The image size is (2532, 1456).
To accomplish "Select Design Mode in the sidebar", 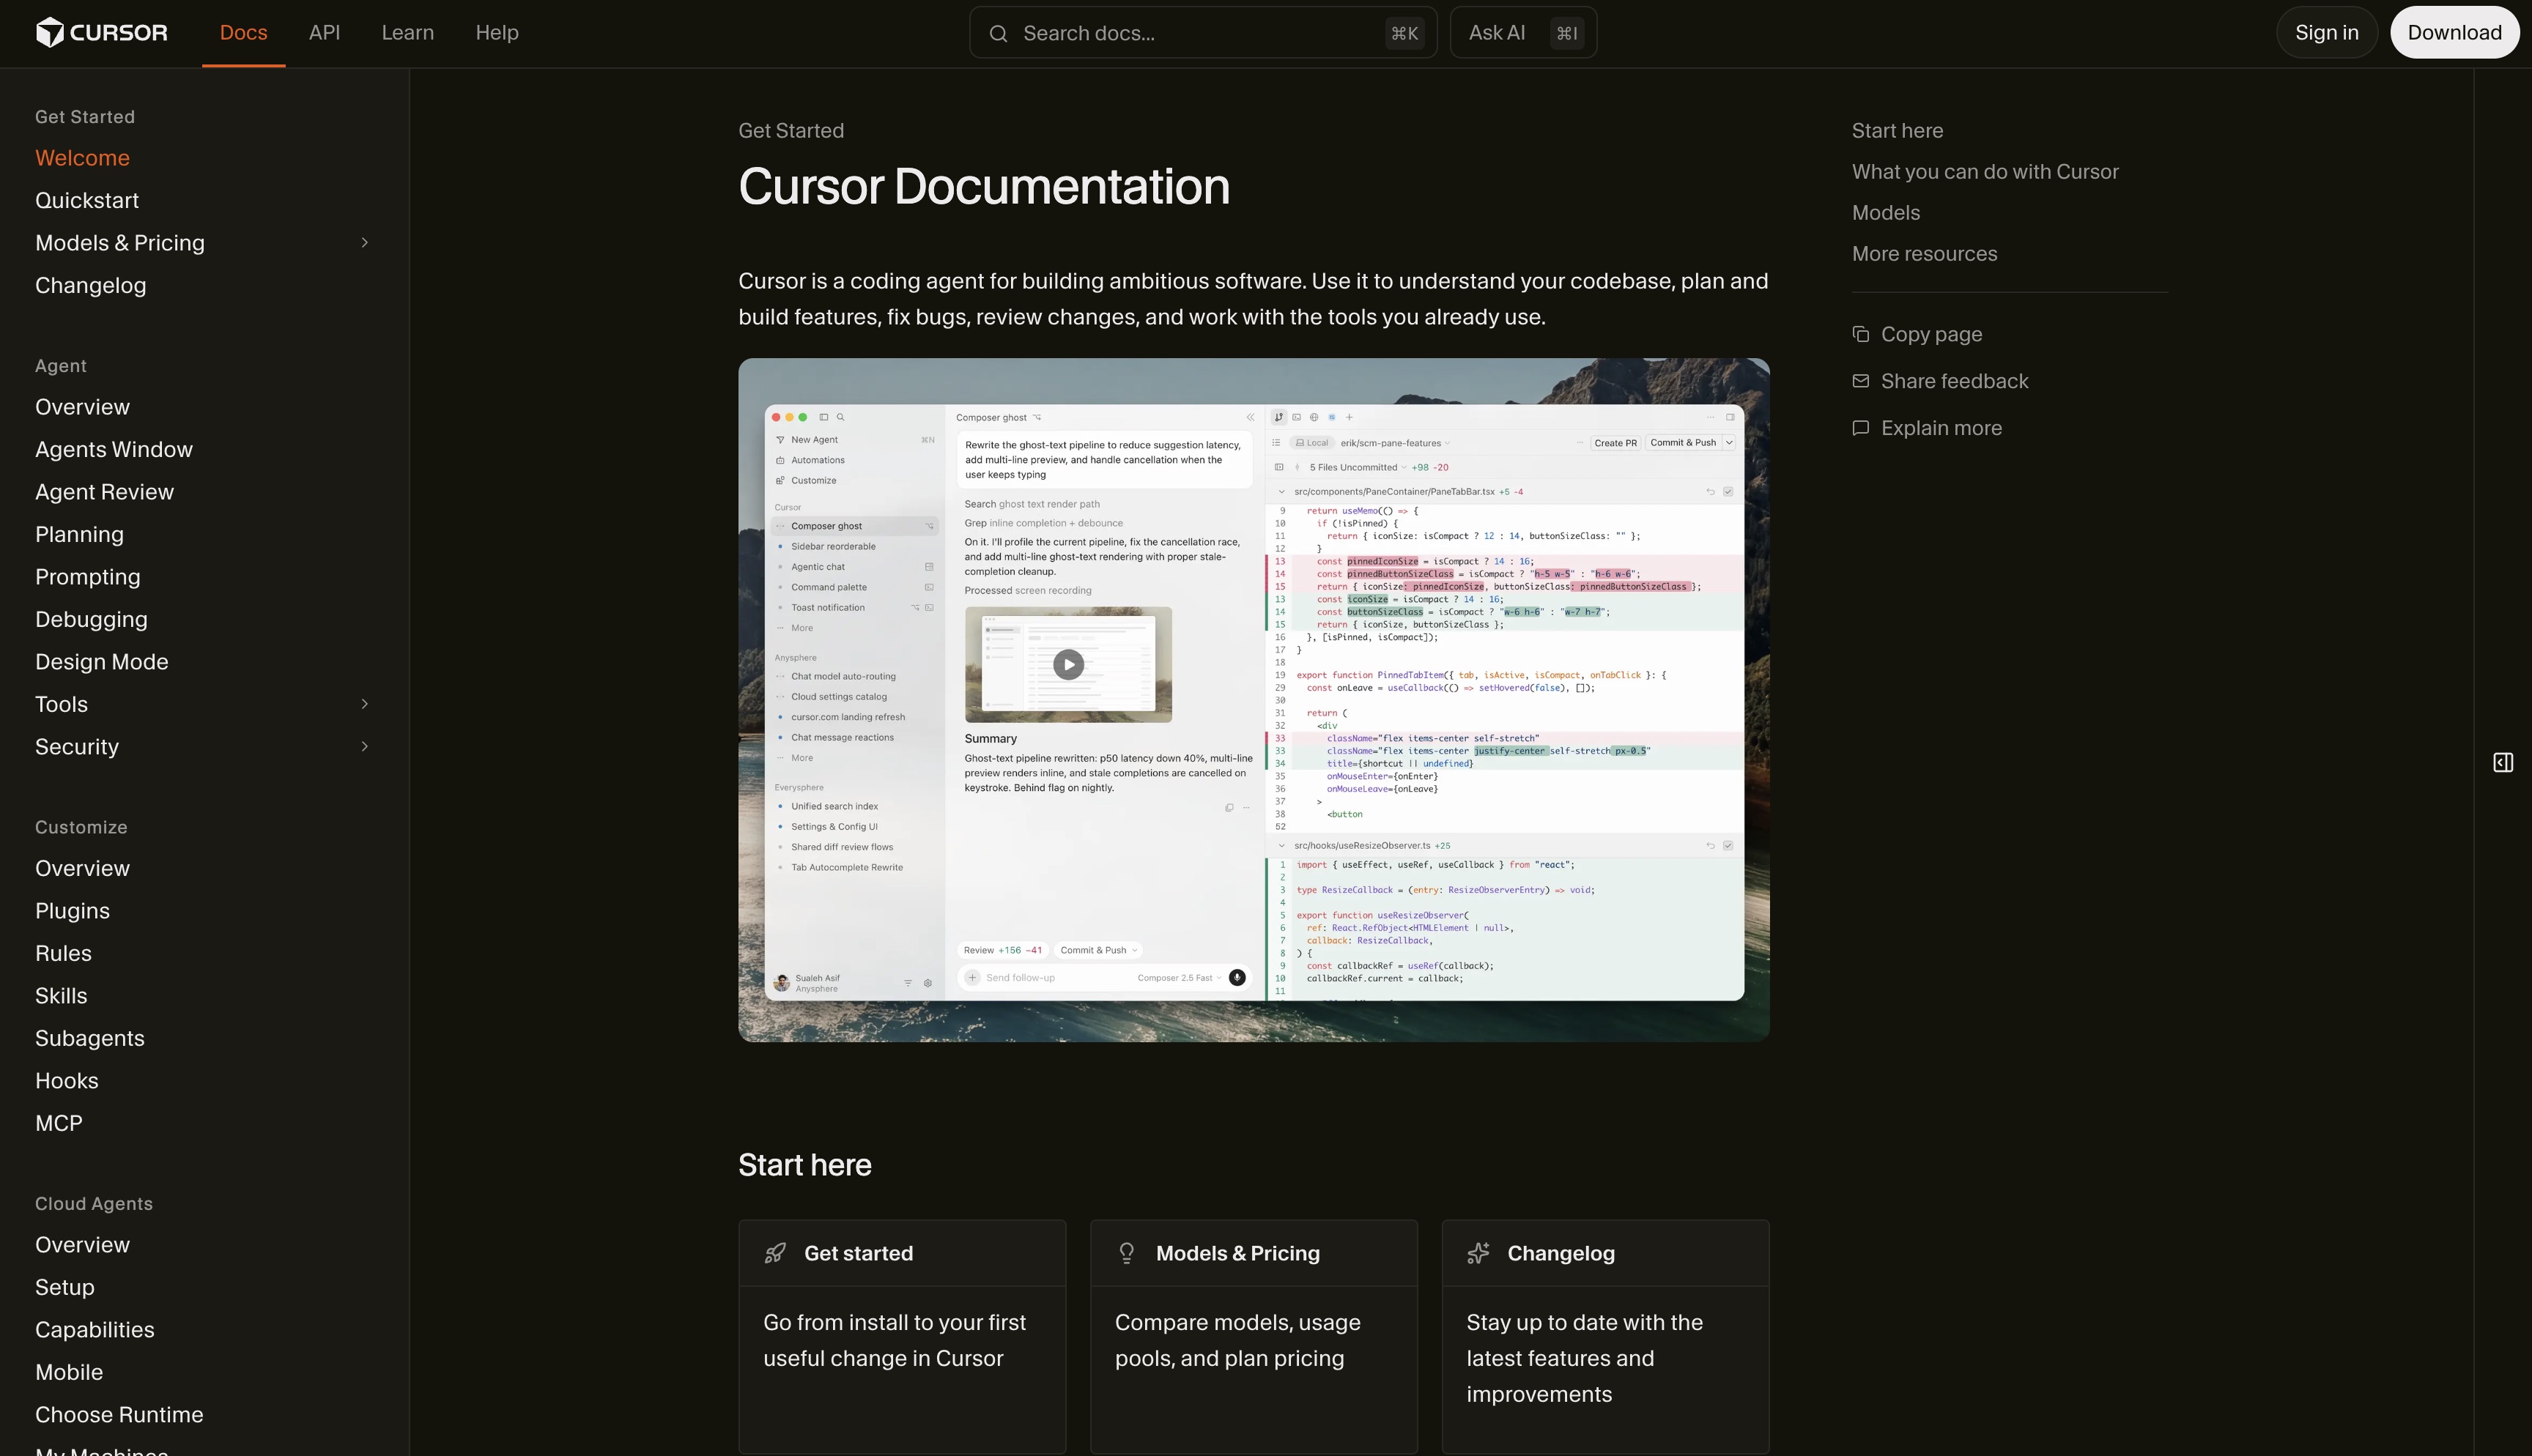I will click(x=101, y=662).
